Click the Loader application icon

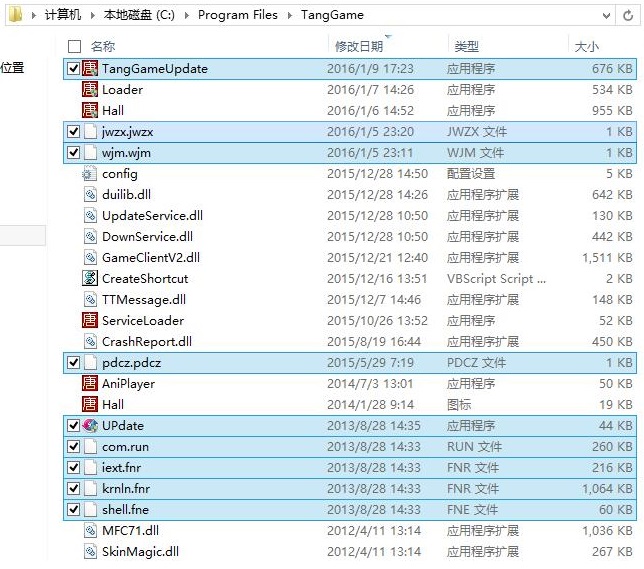click(x=90, y=90)
